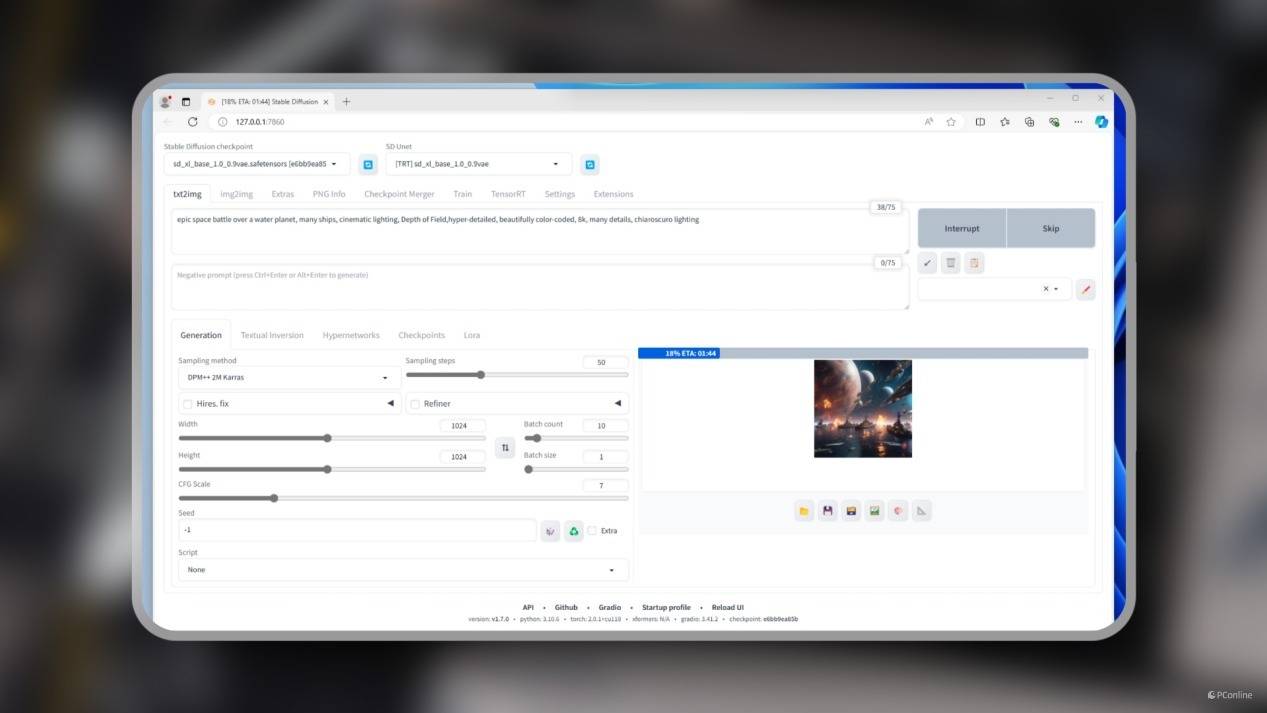Viewport: 1267px width, 713px height.
Task: Click the trash icon to clear prompt
Action: [951, 263]
